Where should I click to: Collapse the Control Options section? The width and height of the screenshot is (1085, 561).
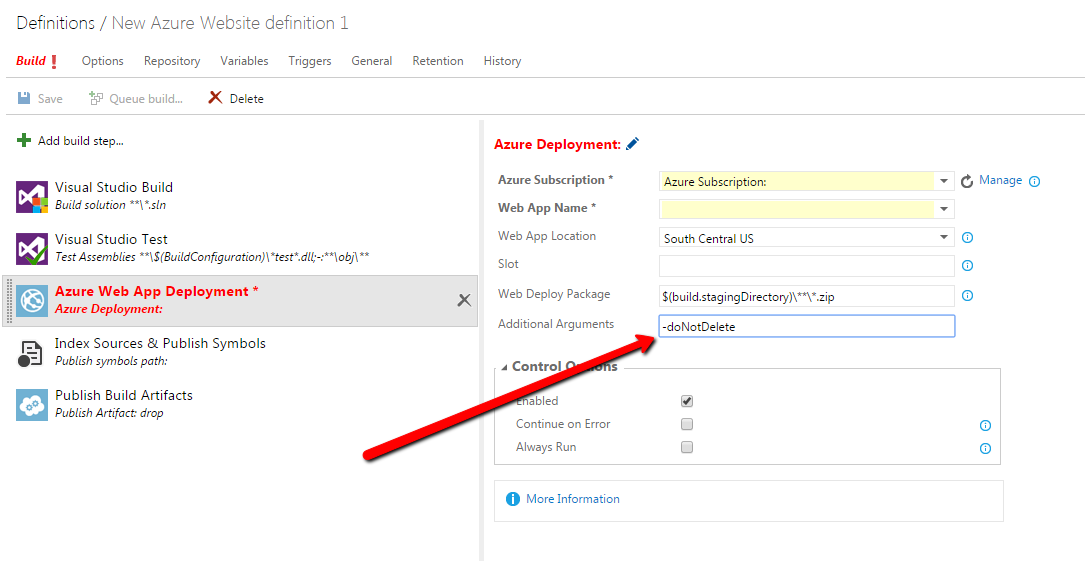(504, 367)
